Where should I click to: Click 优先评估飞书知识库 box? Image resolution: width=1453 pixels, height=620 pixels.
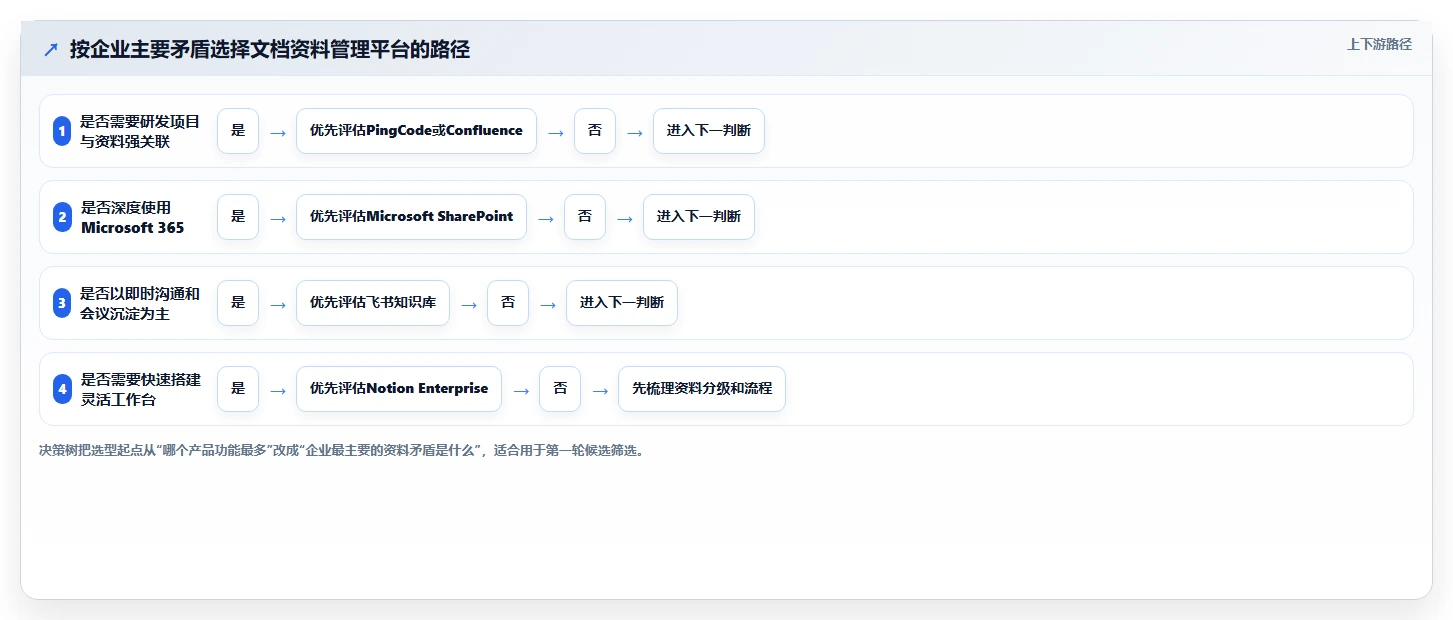click(373, 303)
